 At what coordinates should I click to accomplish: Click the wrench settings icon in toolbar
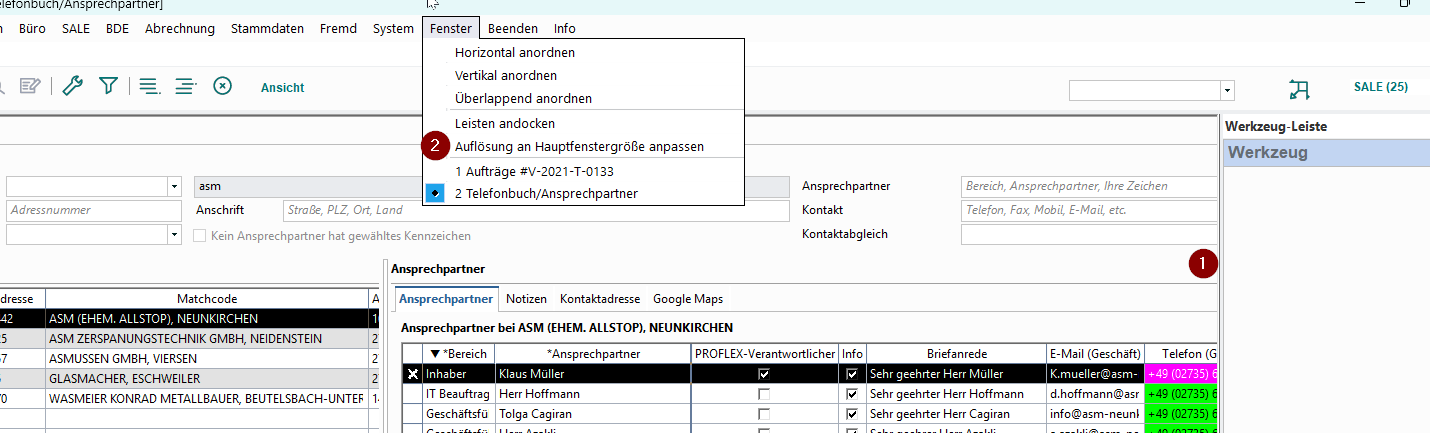[72, 86]
